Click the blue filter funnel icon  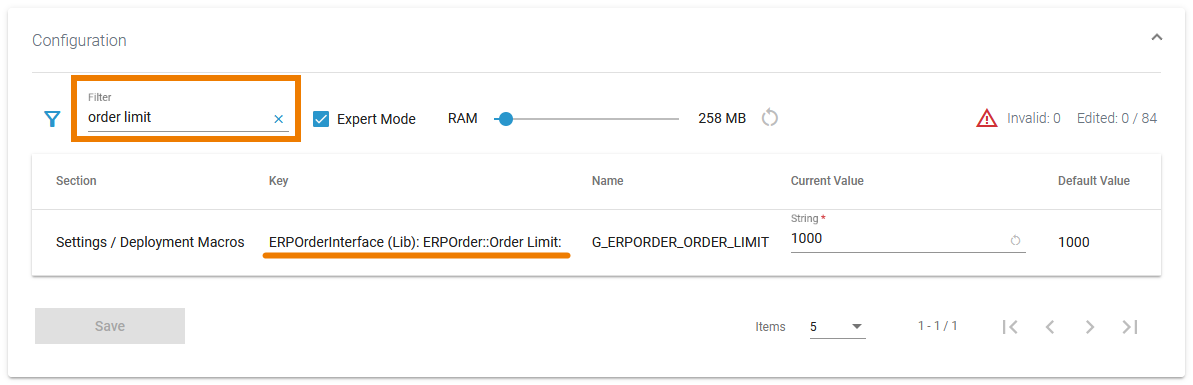coord(52,119)
